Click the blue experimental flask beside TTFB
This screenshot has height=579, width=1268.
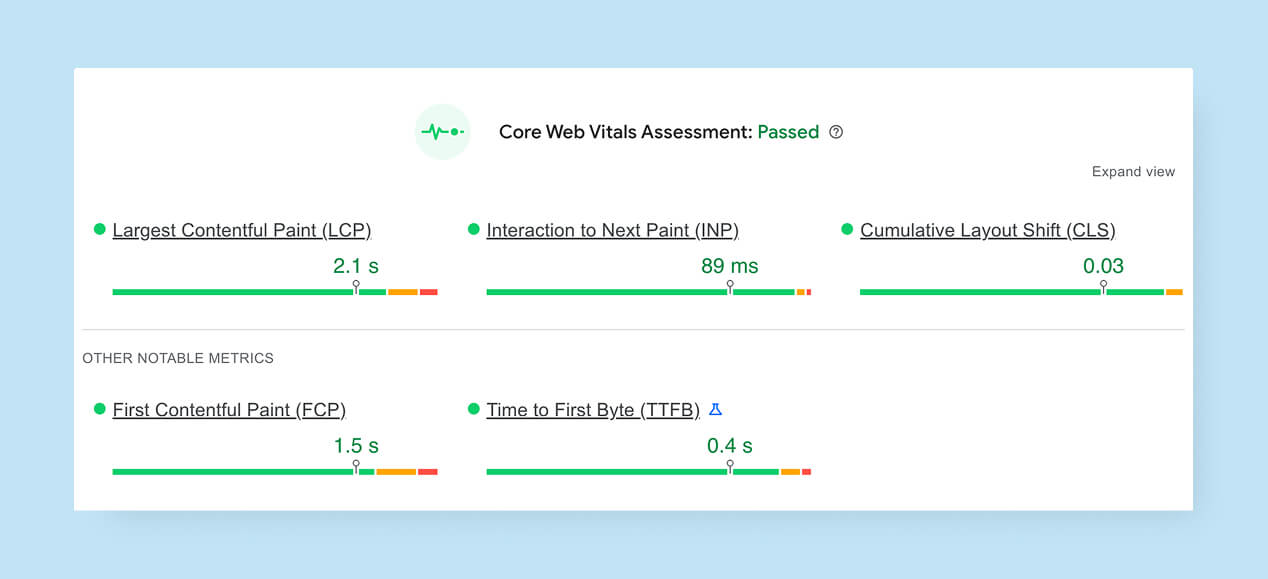[x=715, y=409]
